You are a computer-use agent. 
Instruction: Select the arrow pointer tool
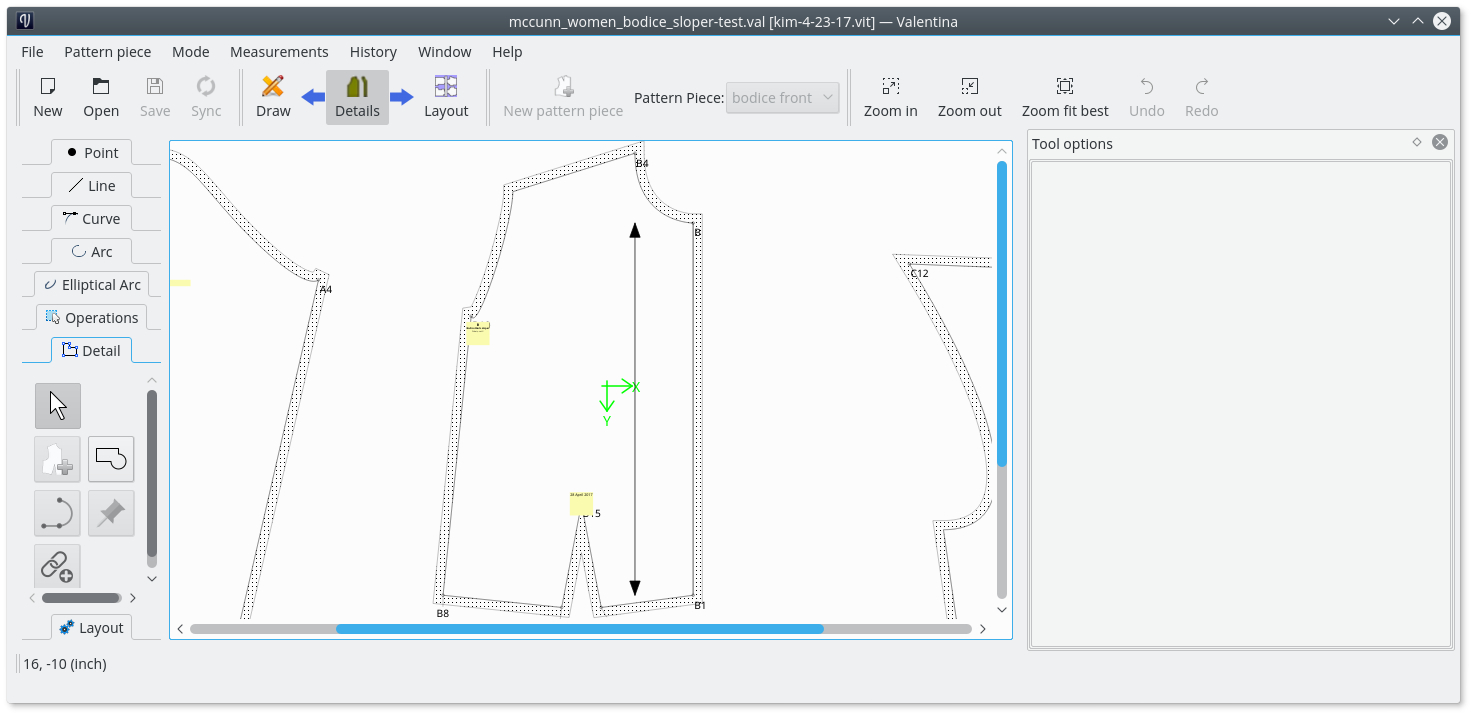(58, 406)
